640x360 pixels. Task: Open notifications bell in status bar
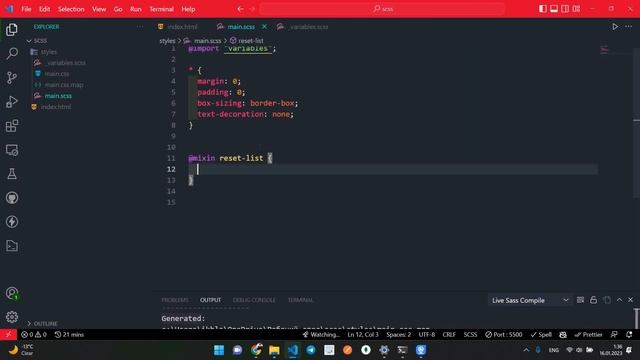(629, 335)
